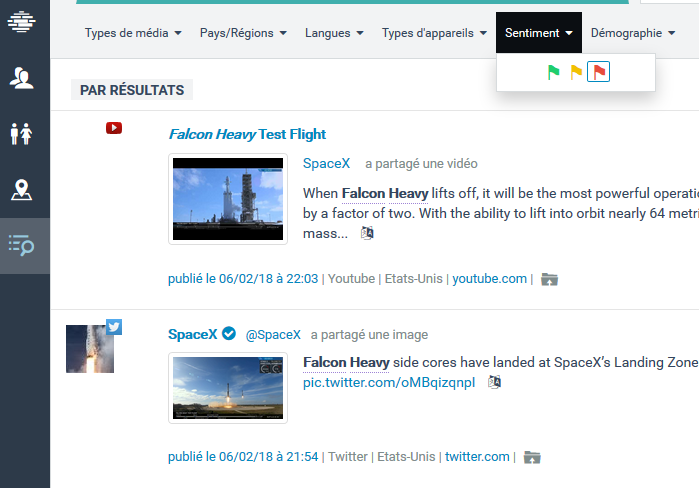The height and width of the screenshot is (488, 699).
Task: Select the PAR RÉSULTATS tab
Action: [132, 90]
